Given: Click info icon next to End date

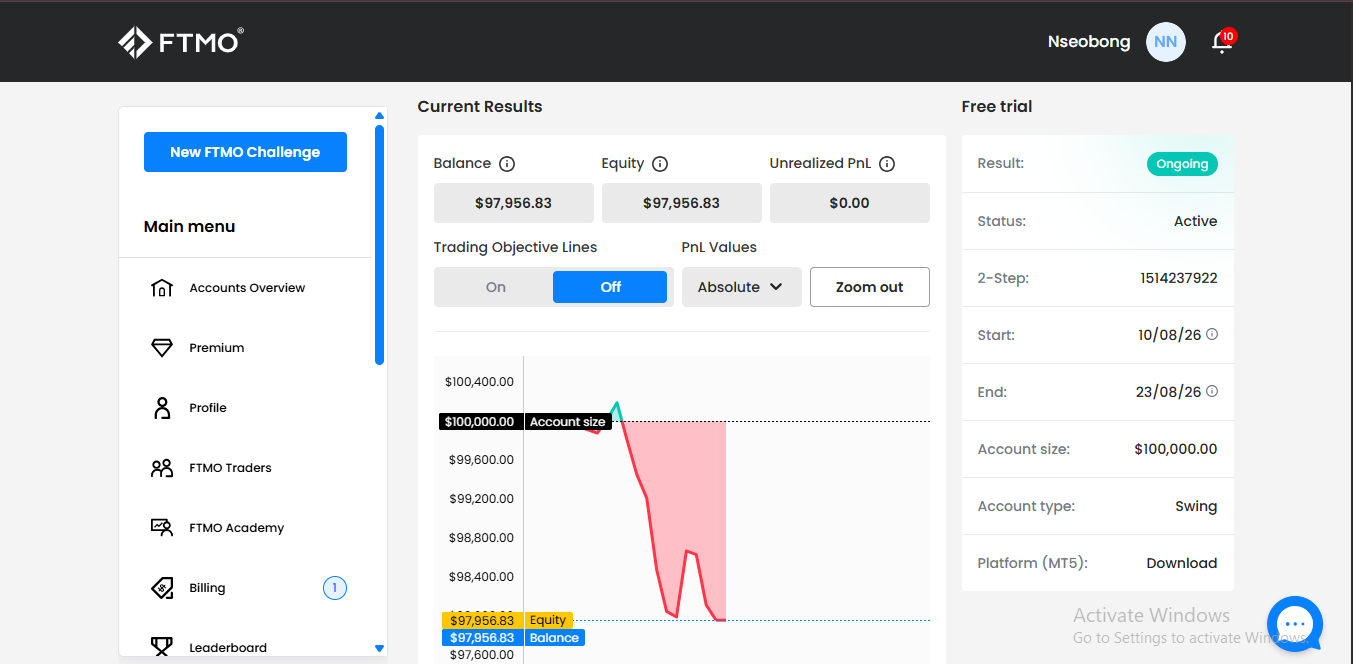Looking at the screenshot, I should [1212, 391].
